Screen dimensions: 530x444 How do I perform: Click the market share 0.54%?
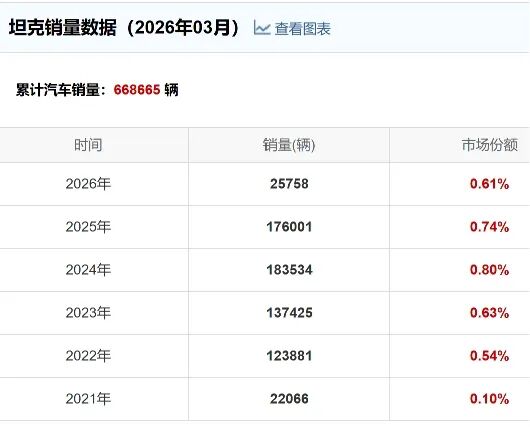489,356
